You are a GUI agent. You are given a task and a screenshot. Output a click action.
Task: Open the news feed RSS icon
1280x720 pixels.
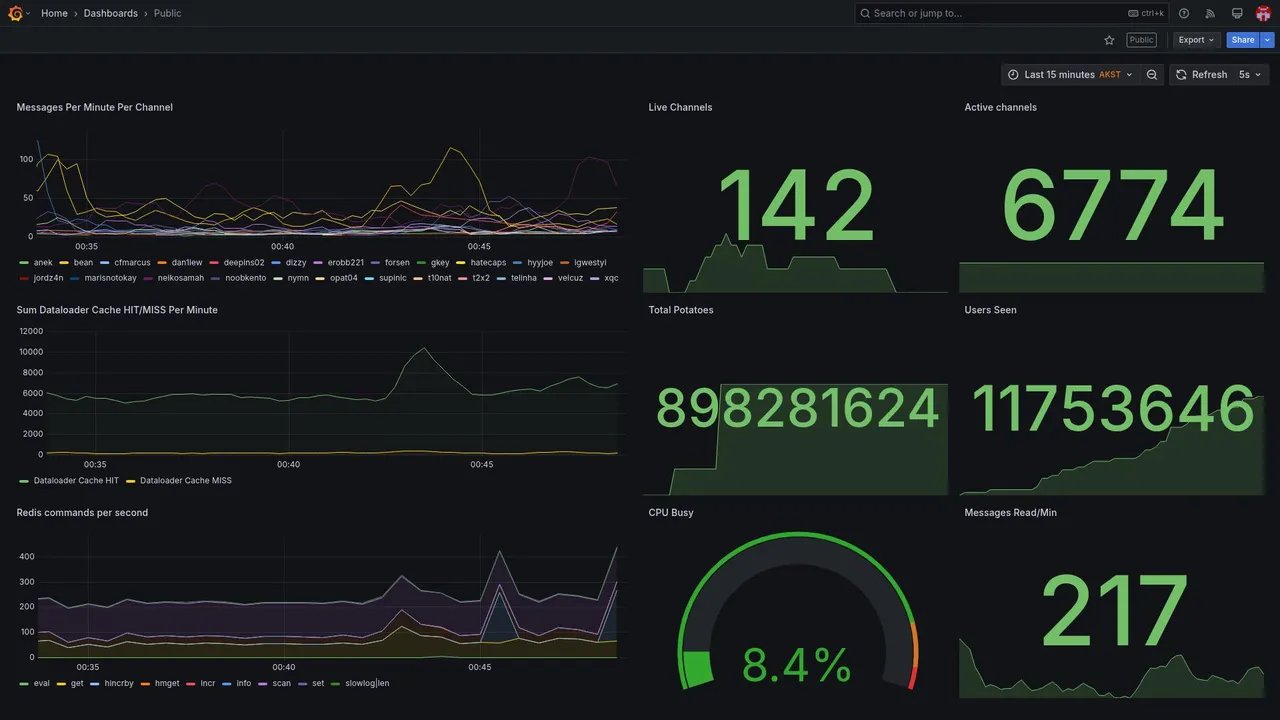[1210, 13]
